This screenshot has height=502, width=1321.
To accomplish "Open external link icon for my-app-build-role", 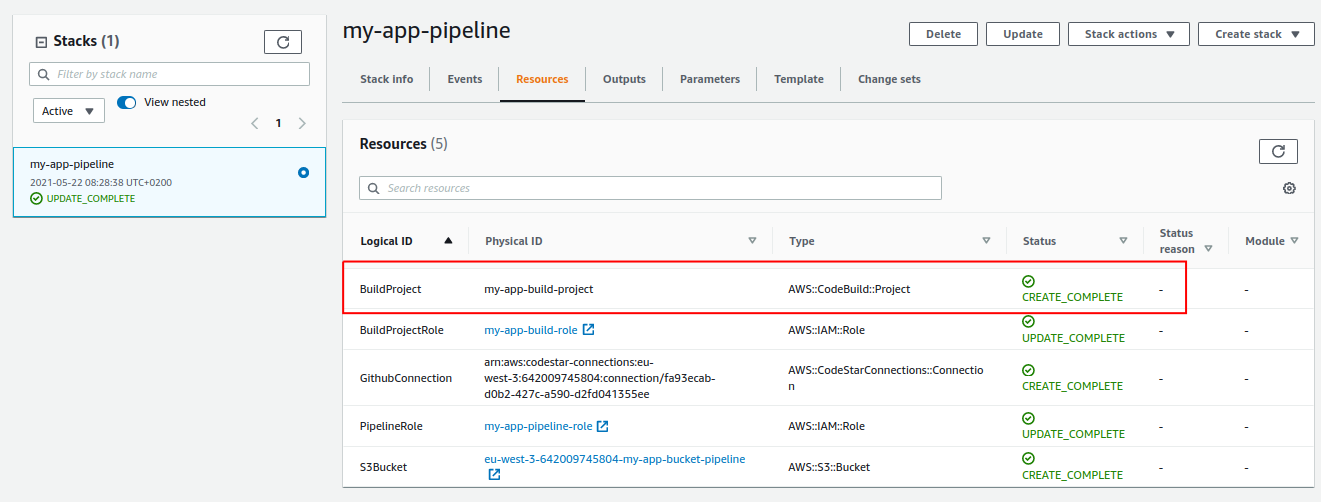I will click(x=588, y=329).
